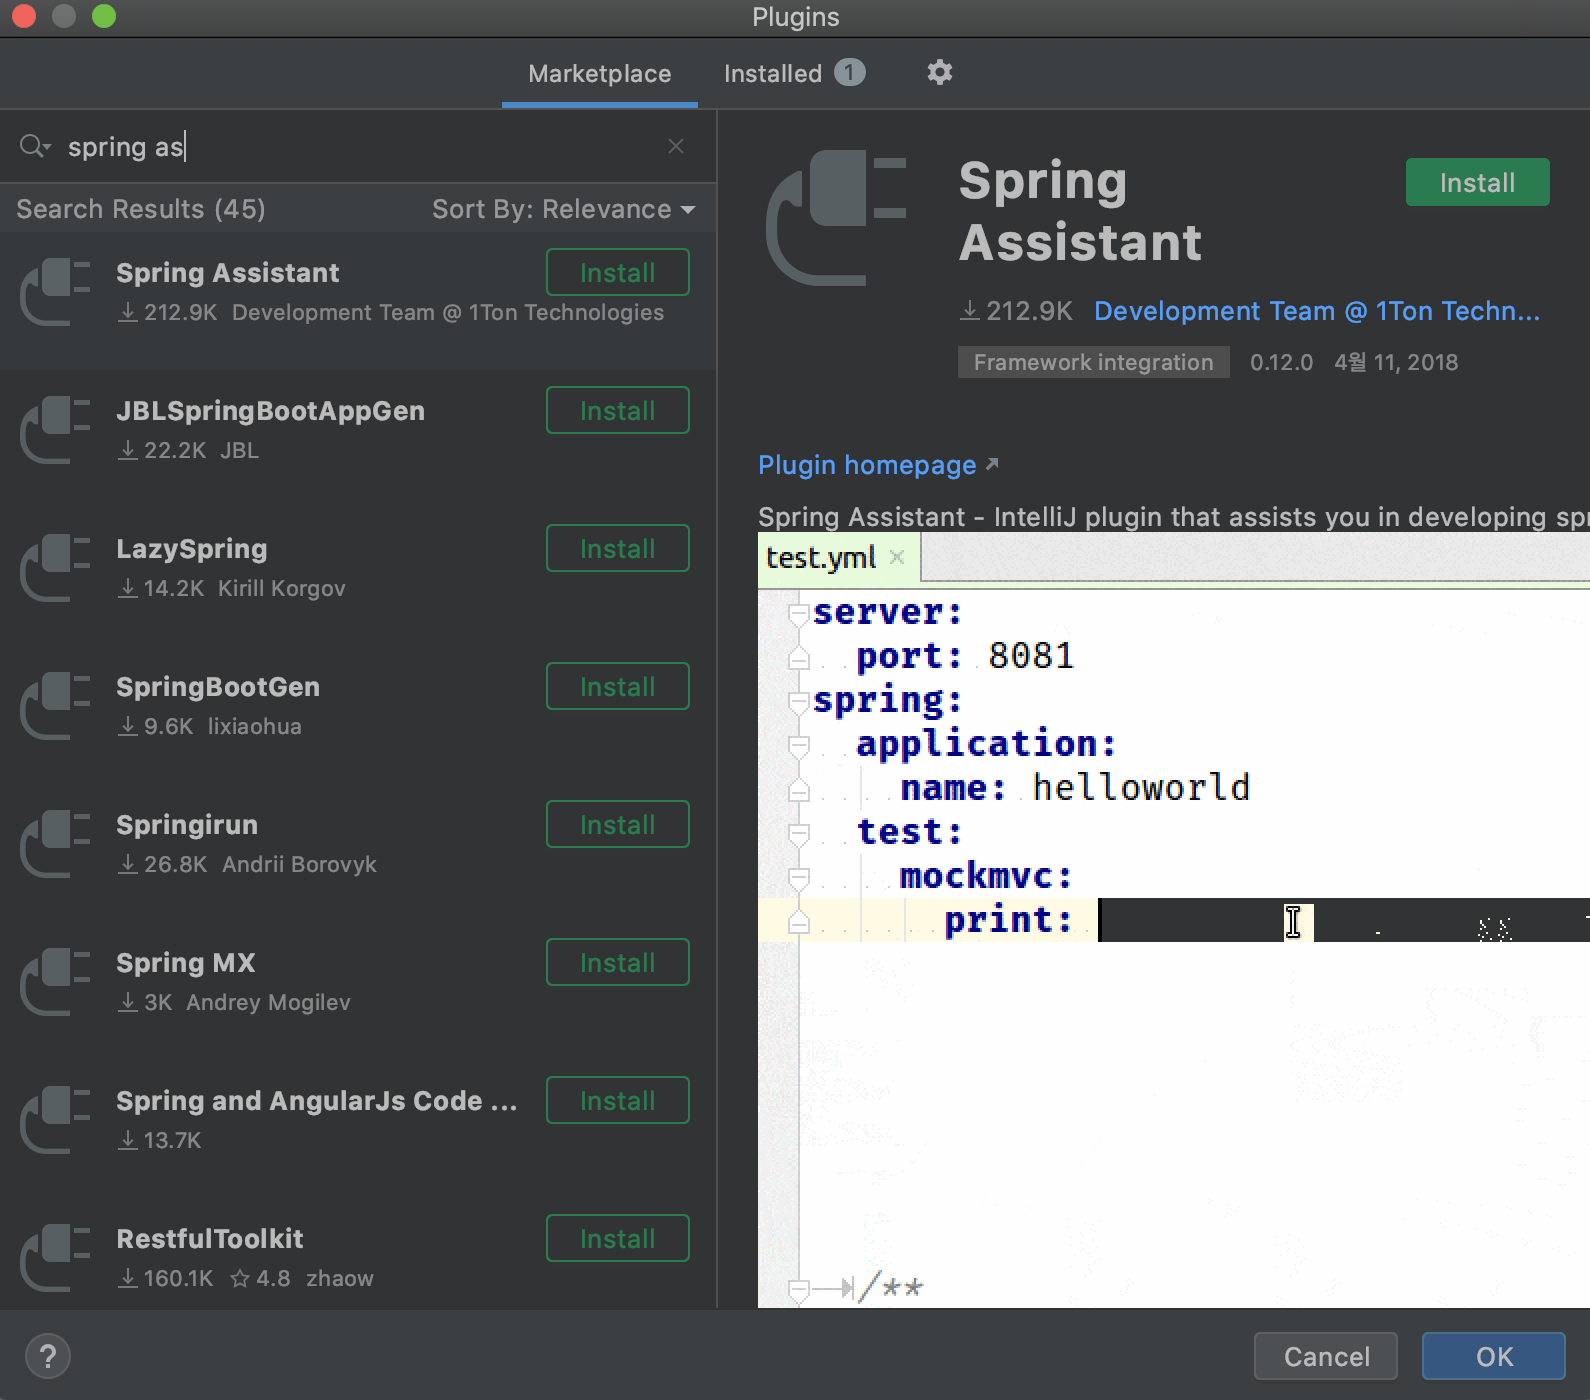Close the test.yml tab in preview image
Screen dimensions: 1590x1400
point(897,557)
